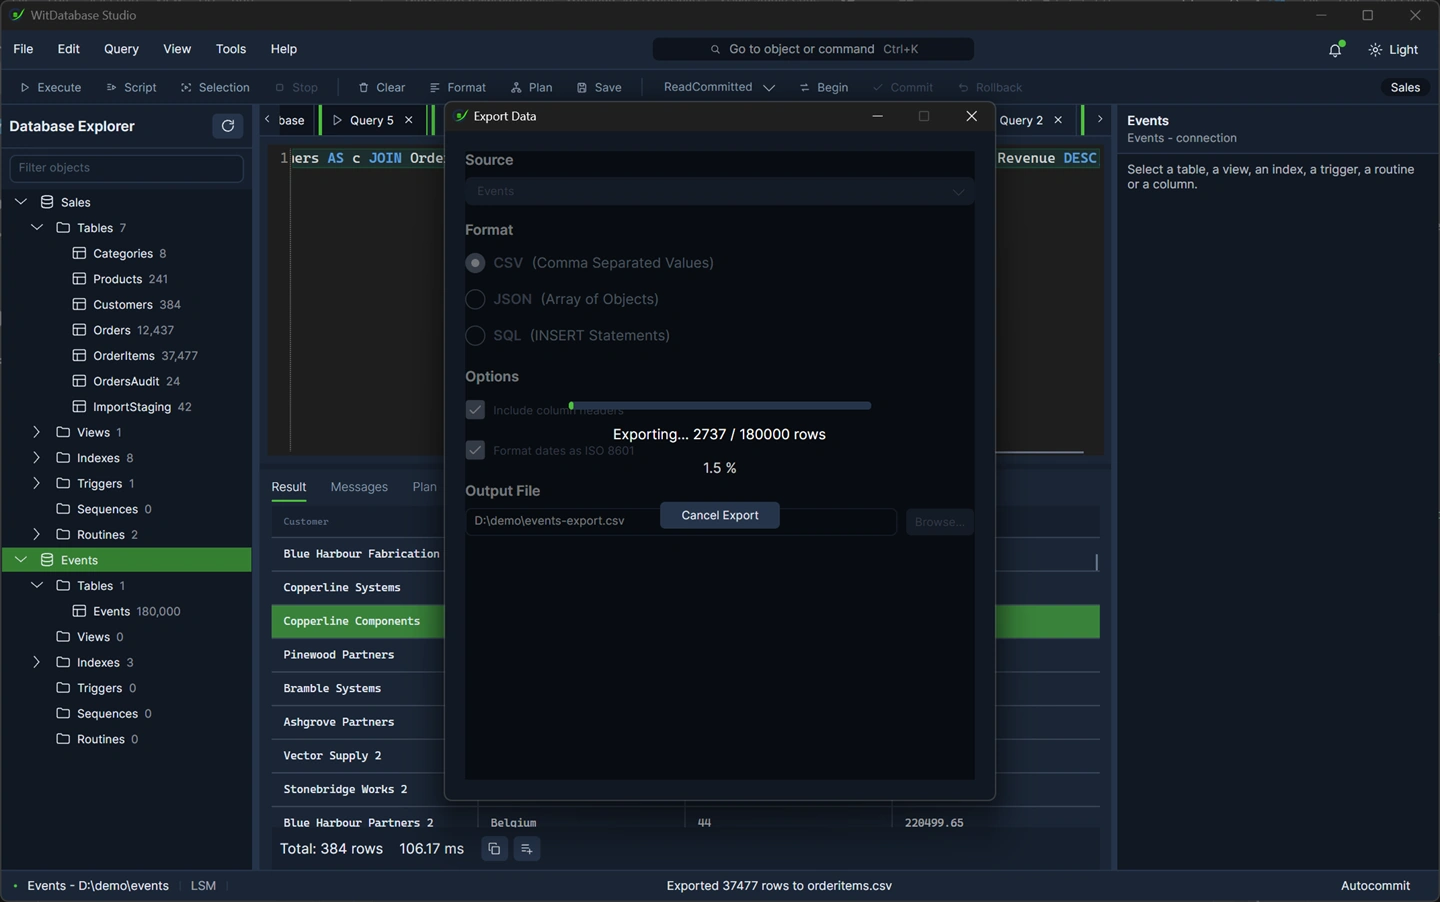Focus the Filter objects search box

pyautogui.click(x=126, y=168)
